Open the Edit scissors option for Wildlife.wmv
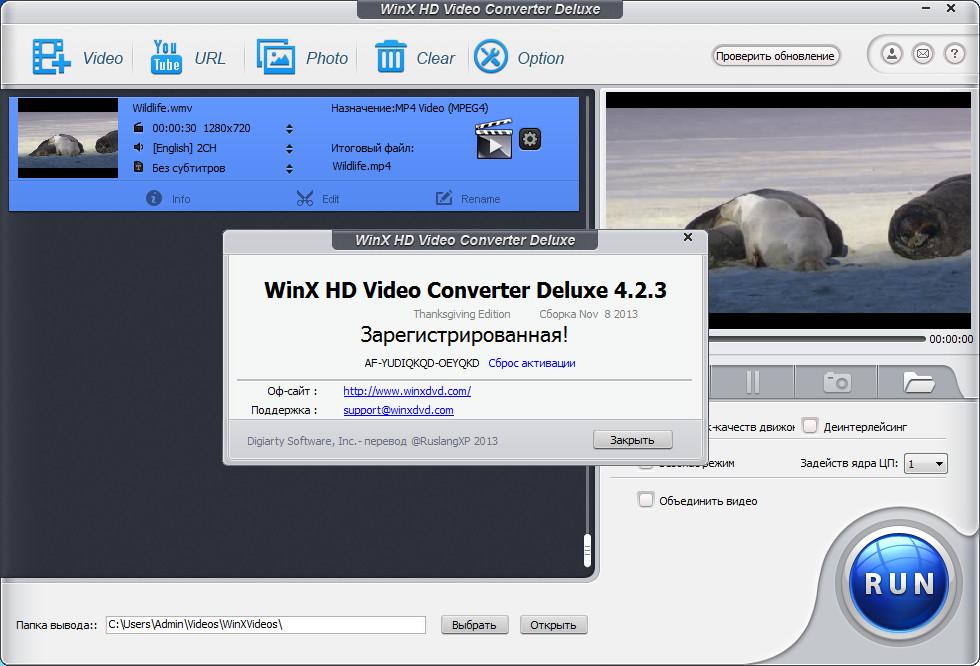980x666 pixels. point(318,198)
